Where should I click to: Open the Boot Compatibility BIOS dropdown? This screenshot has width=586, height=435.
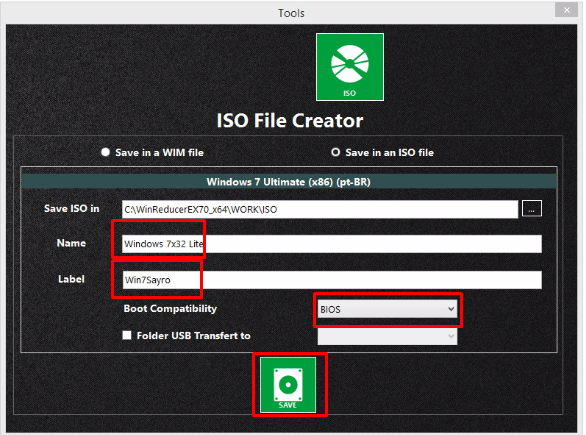coord(387,309)
